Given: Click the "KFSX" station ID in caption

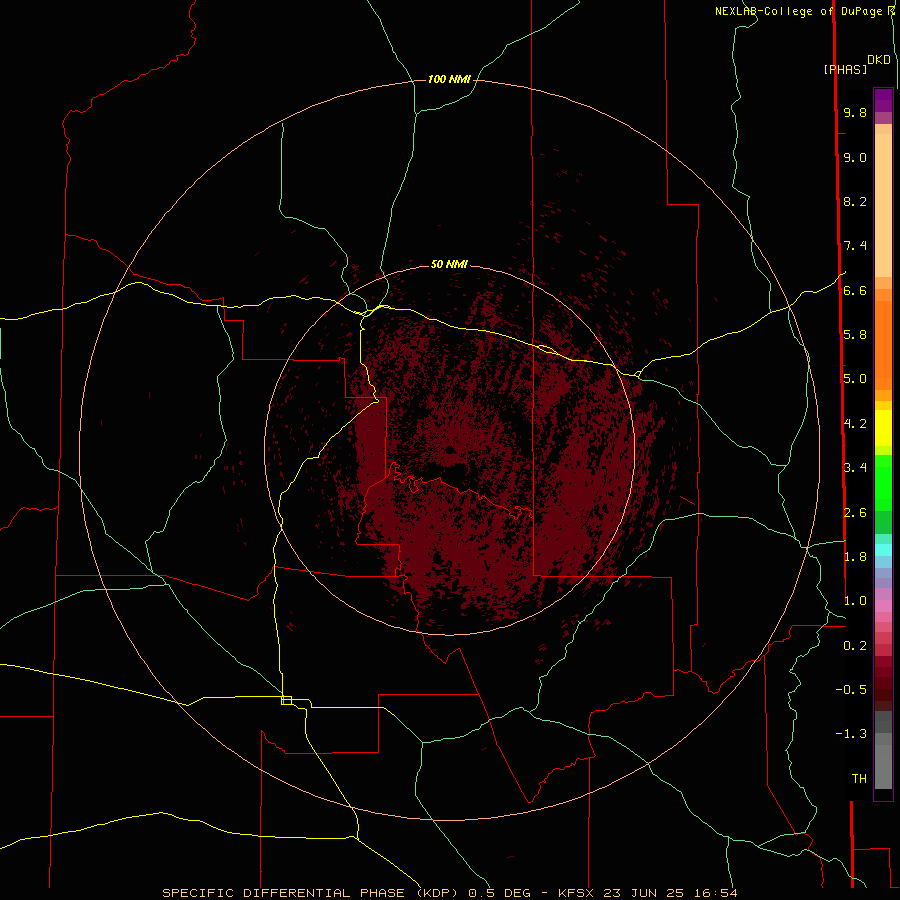Looking at the screenshot, I should pyautogui.click(x=575, y=893).
